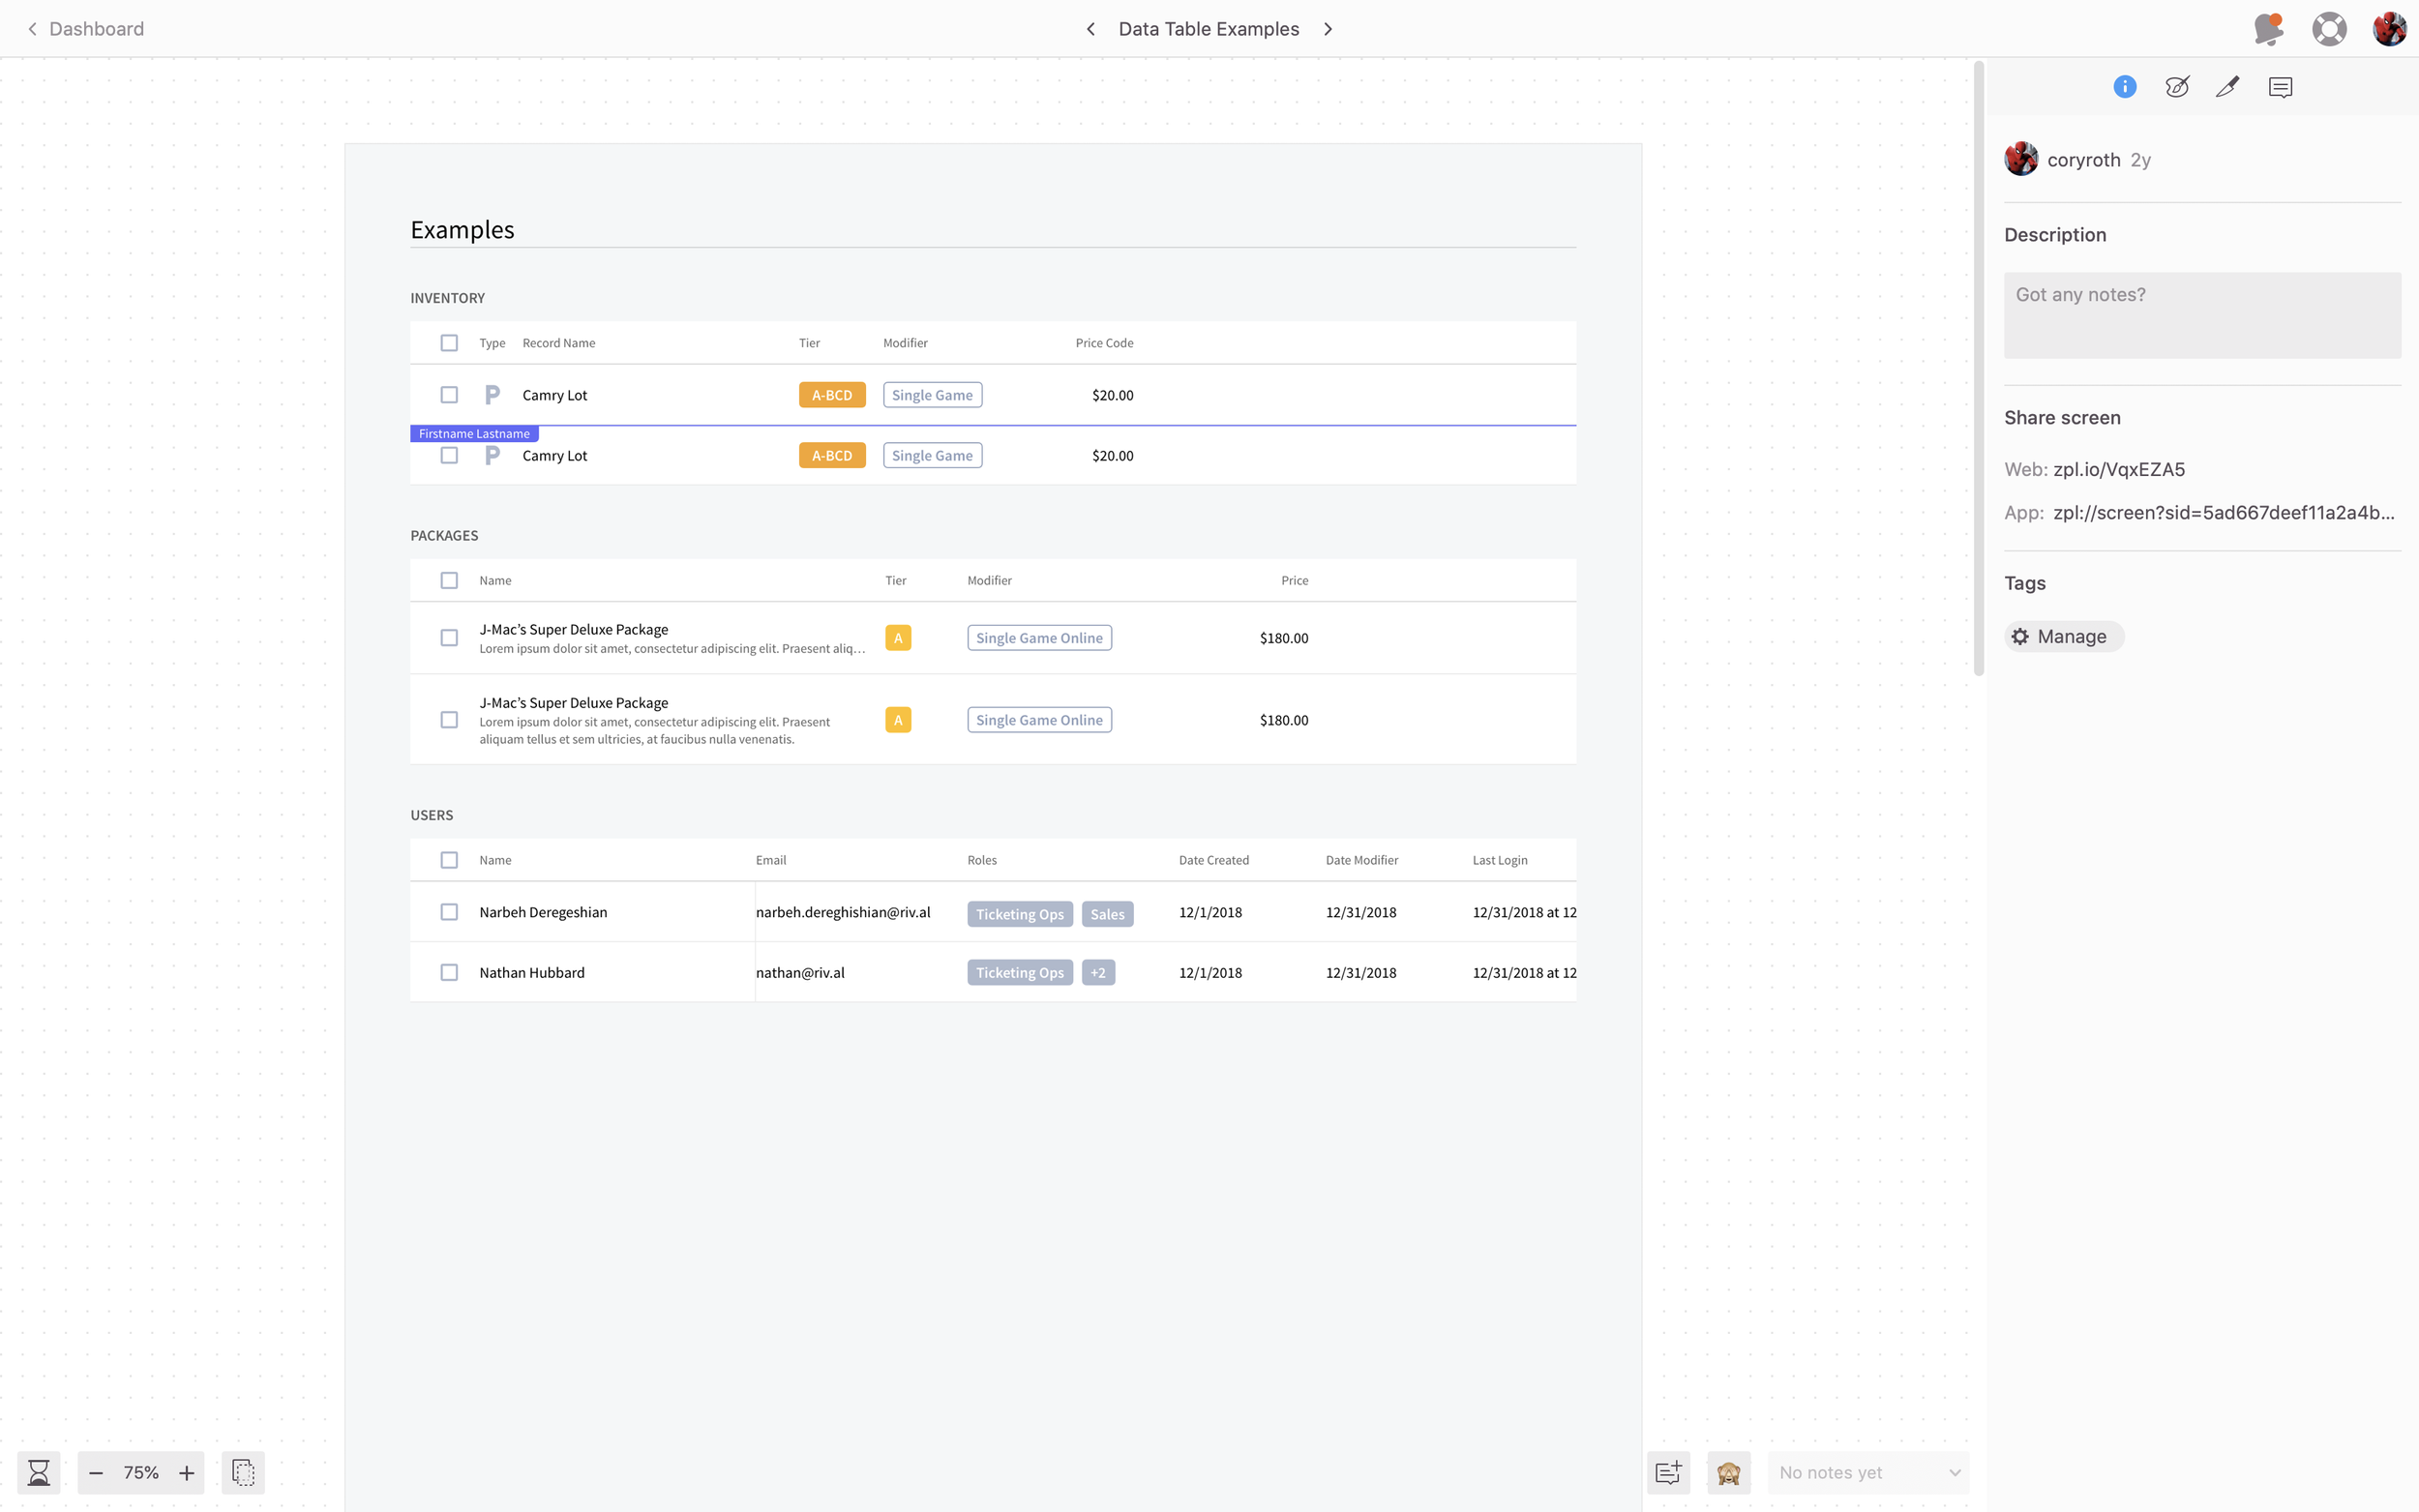Go to previous screen chevron

coord(1090,29)
